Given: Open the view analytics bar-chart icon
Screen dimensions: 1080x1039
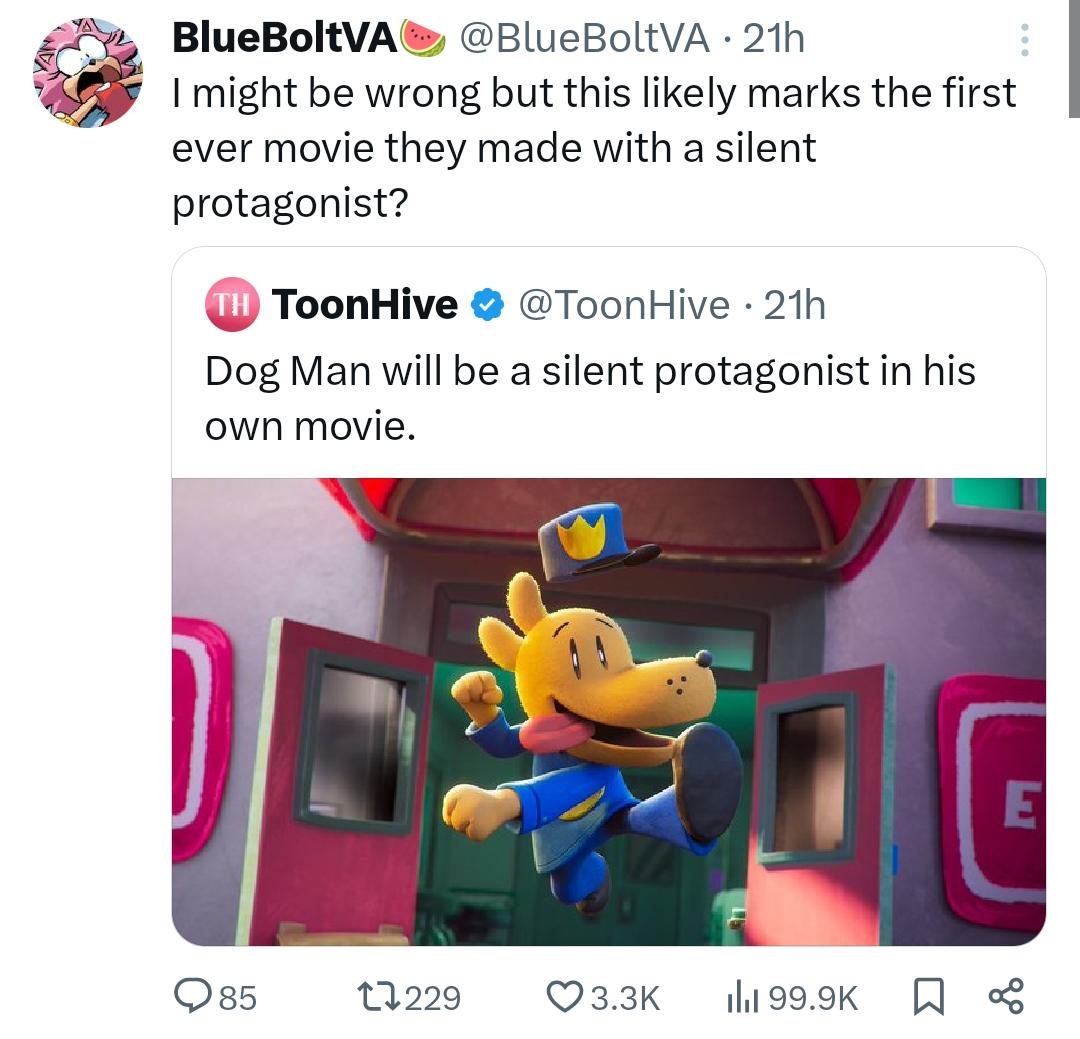Looking at the screenshot, I should tap(739, 997).
